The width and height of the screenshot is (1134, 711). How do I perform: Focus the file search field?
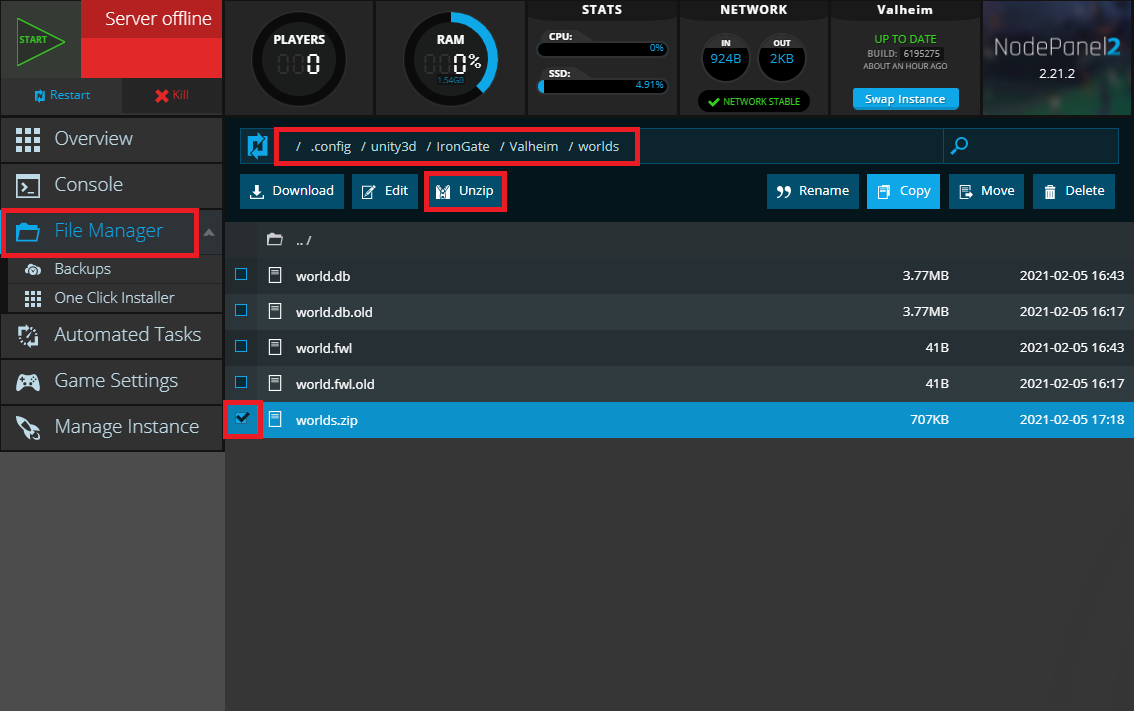coord(1031,146)
